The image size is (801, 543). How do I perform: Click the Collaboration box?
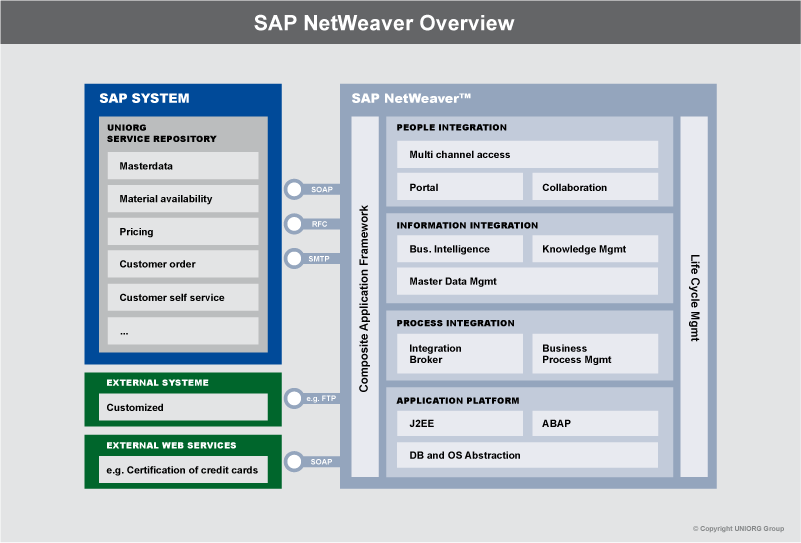coord(595,187)
